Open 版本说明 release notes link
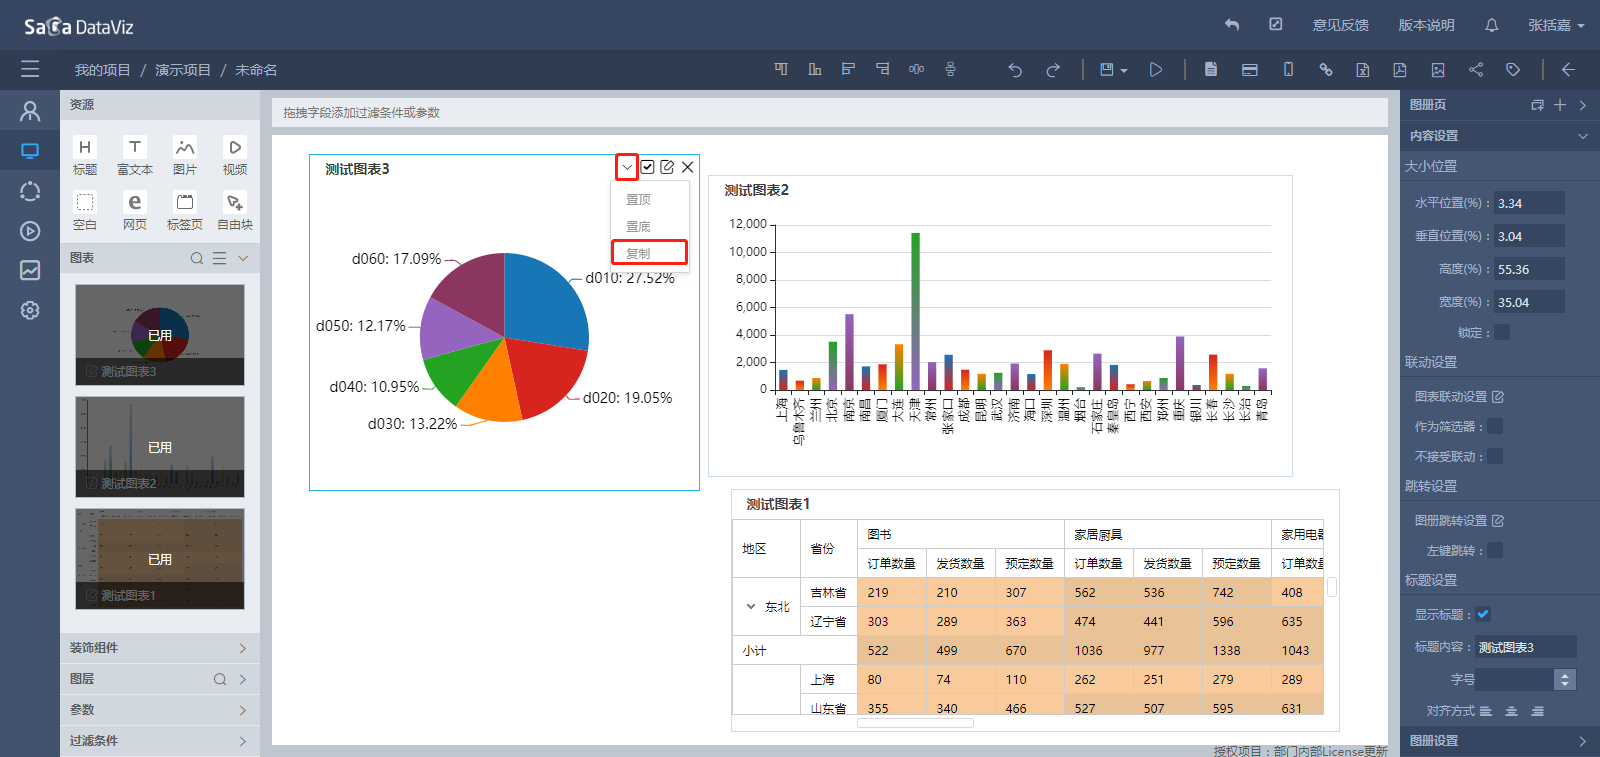Image resolution: width=1600 pixels, height=757 pixels. coord(1426,25)
